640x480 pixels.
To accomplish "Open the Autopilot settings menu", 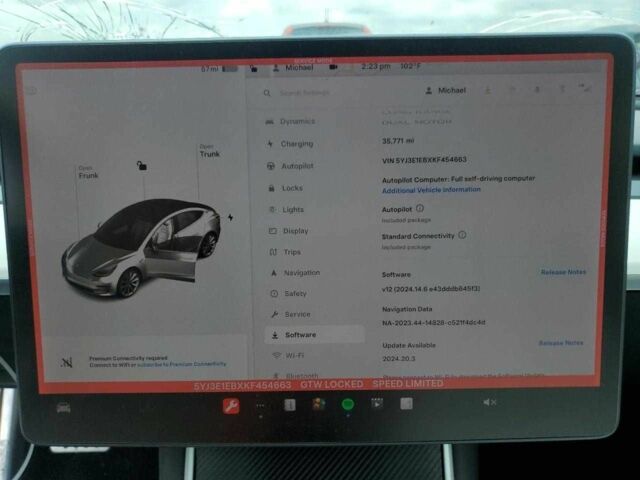I will point(296,165).
